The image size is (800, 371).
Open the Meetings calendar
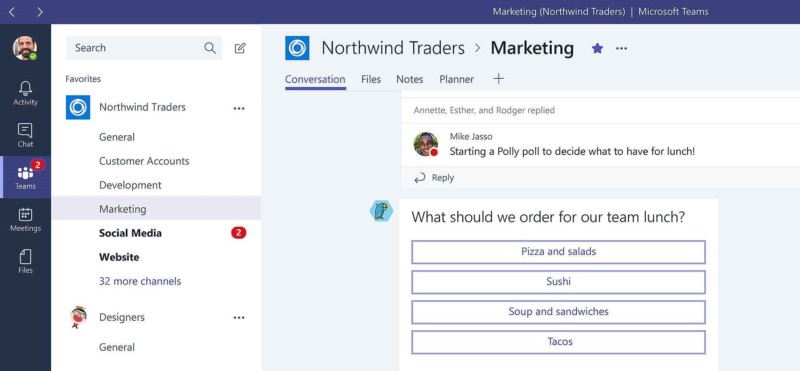tap(25, 219)
